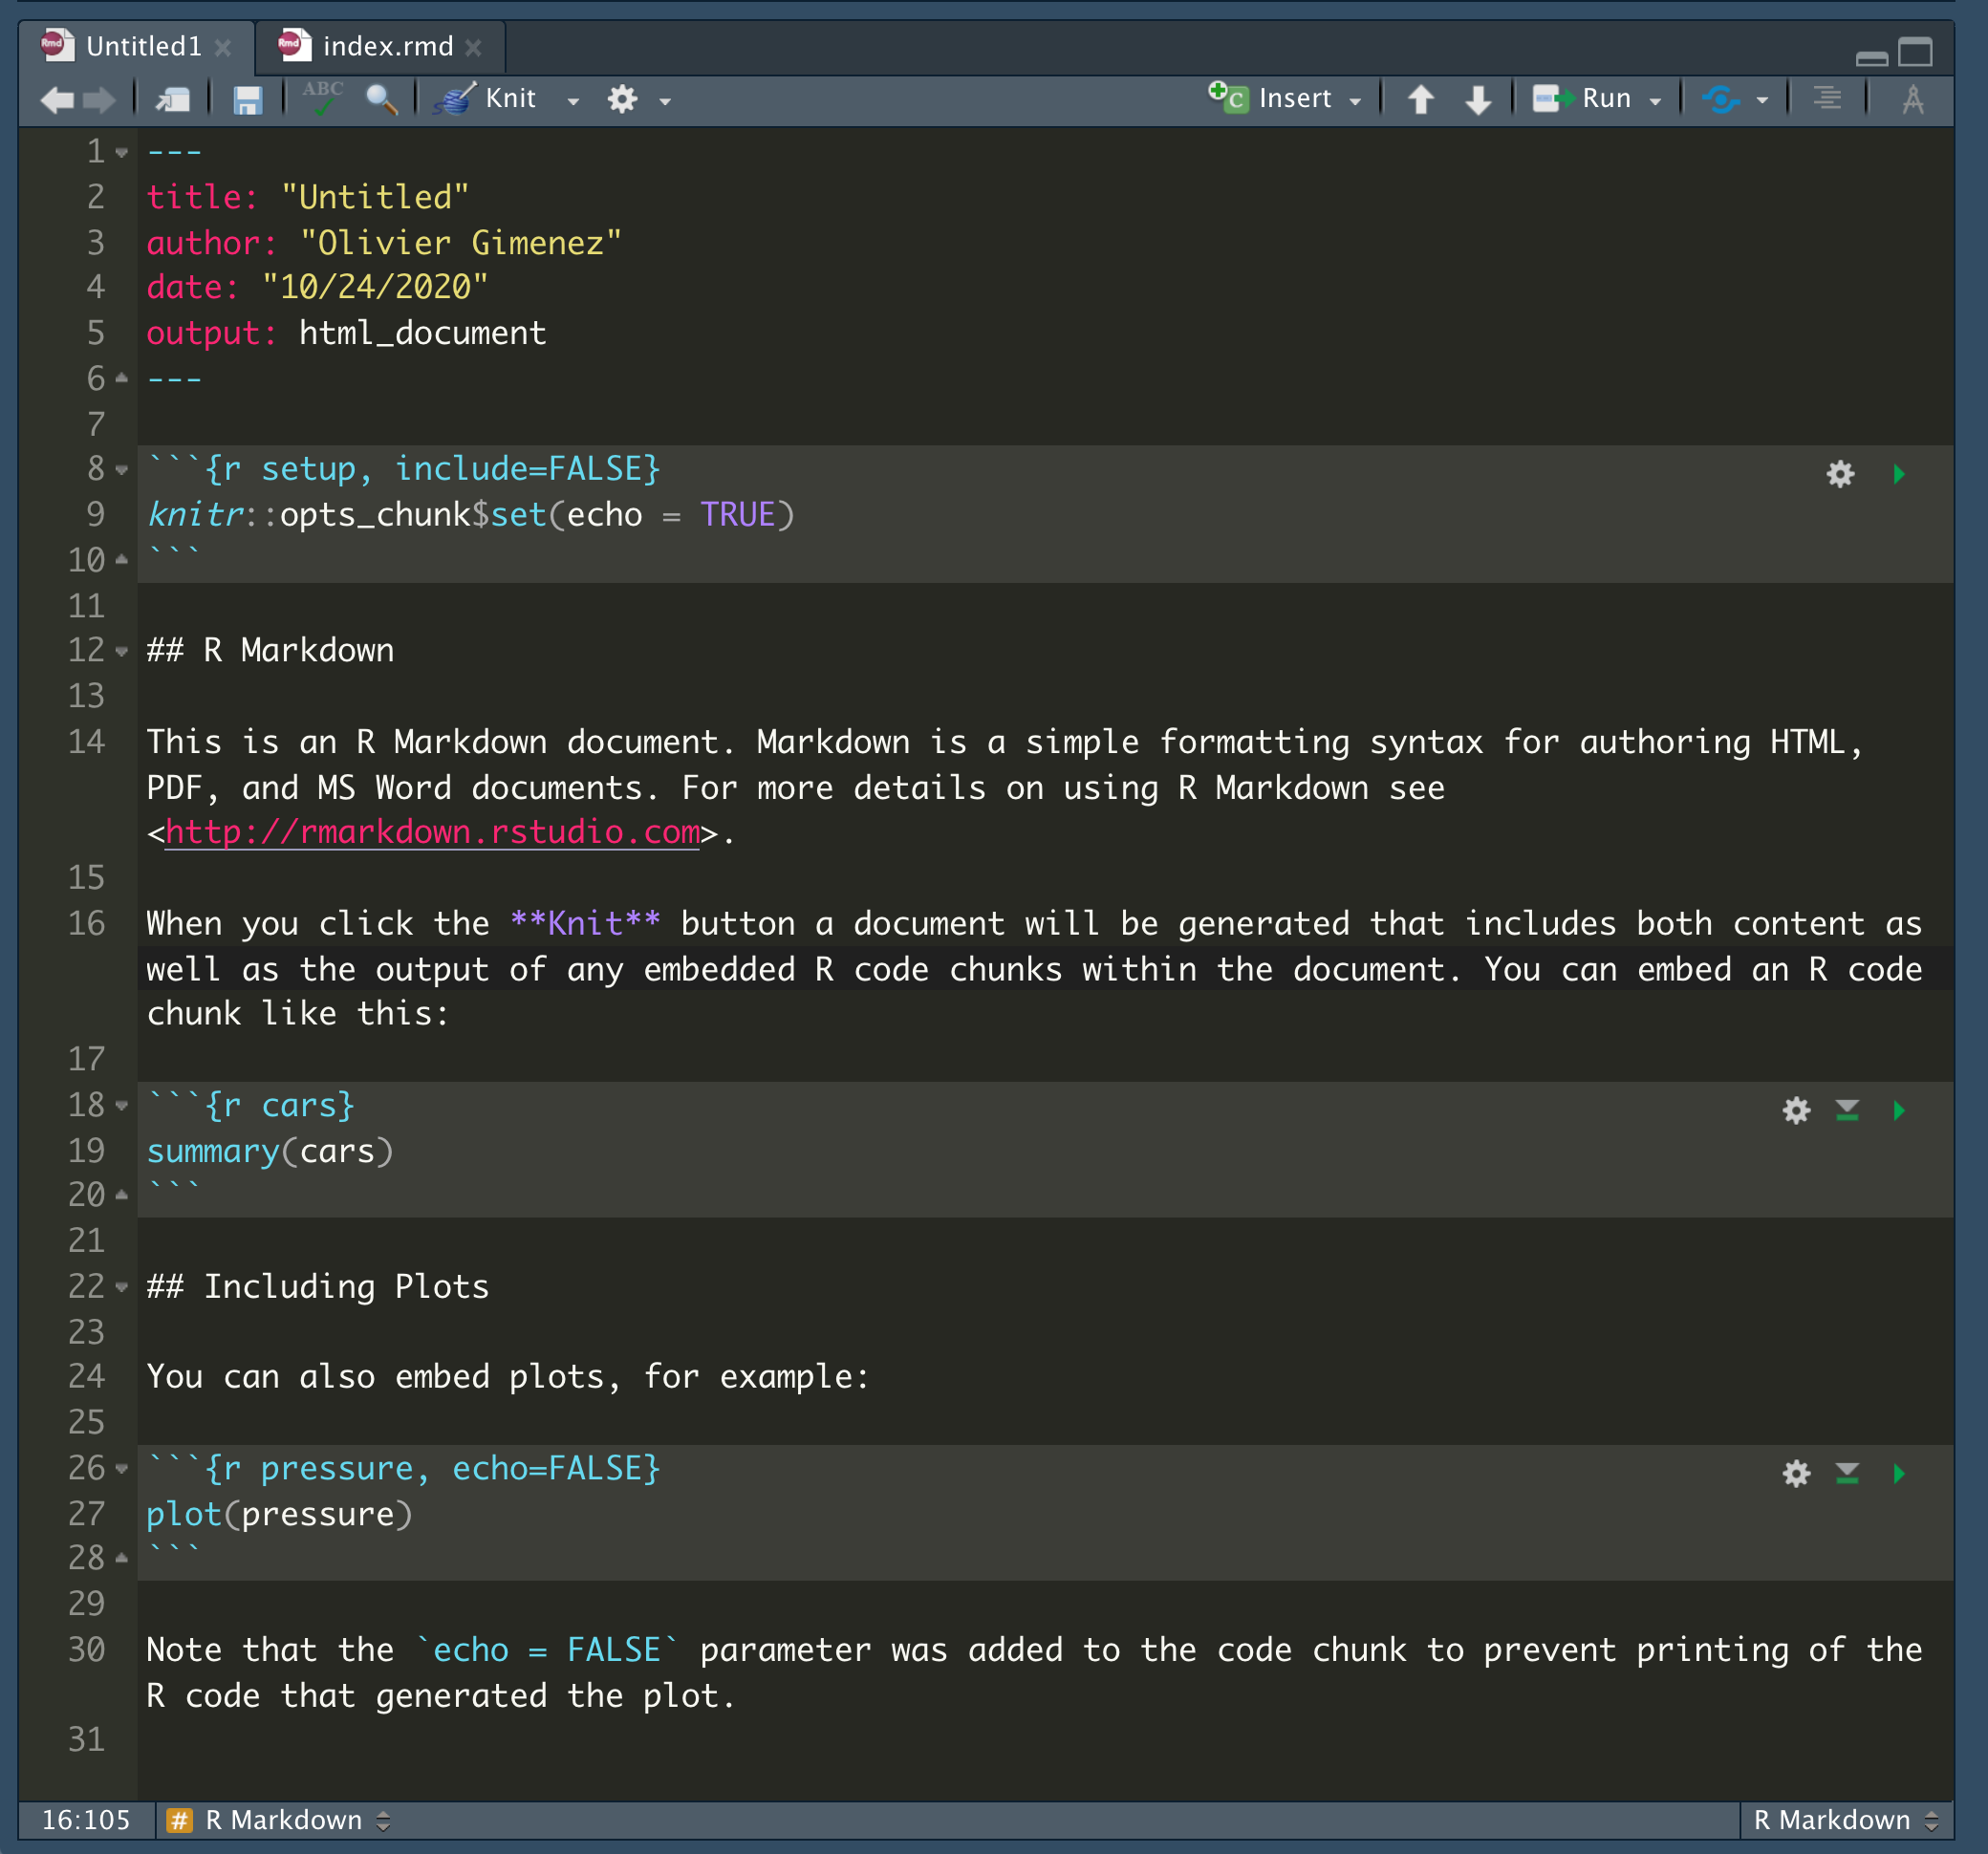This screenshot has height=1854, width=1988.
Task: Click the title "Untitled" line
Action: [x=308, y=197]
